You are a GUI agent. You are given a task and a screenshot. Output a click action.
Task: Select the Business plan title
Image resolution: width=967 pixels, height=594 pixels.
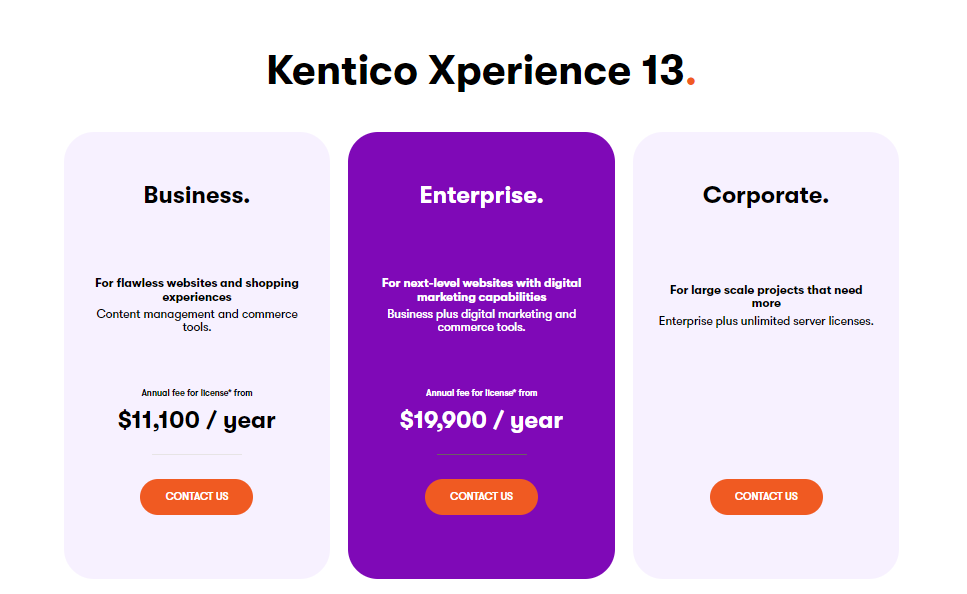pos(196,195)
